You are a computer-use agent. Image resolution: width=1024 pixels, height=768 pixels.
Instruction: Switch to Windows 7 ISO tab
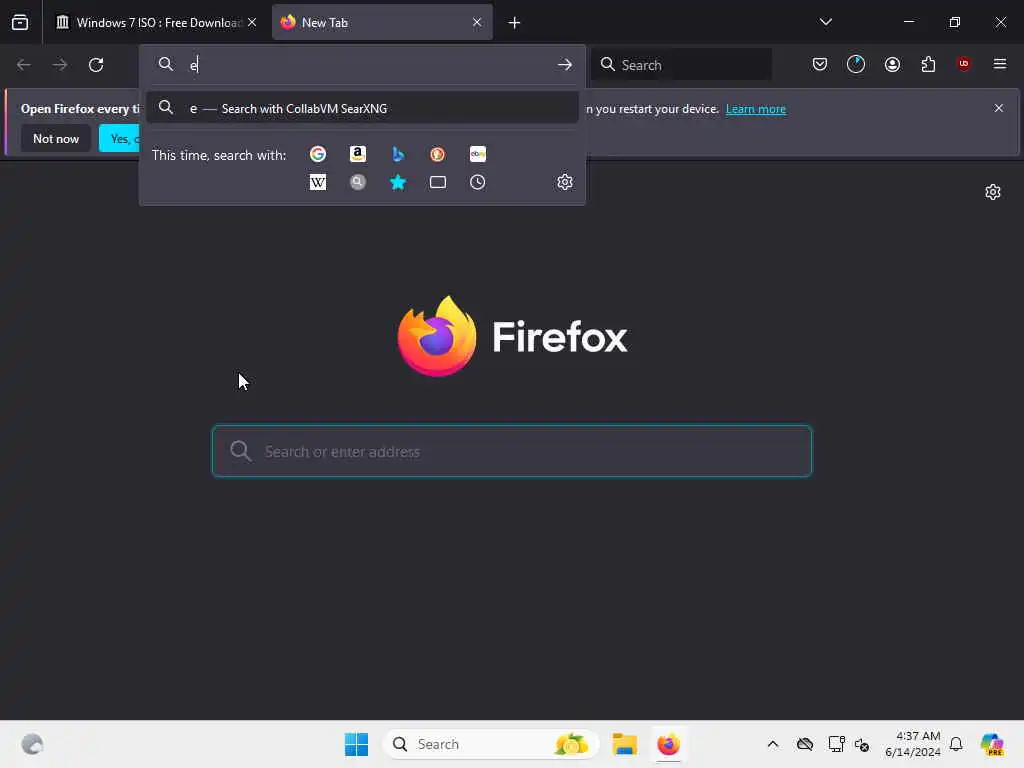[x=155, y=23]
